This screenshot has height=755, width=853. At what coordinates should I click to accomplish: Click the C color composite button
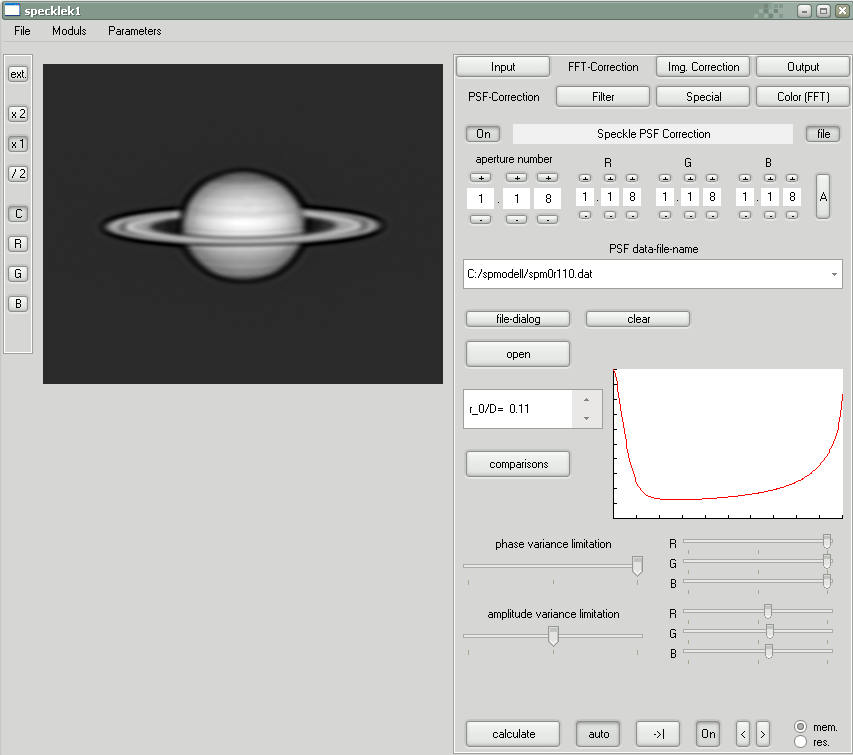18,213
